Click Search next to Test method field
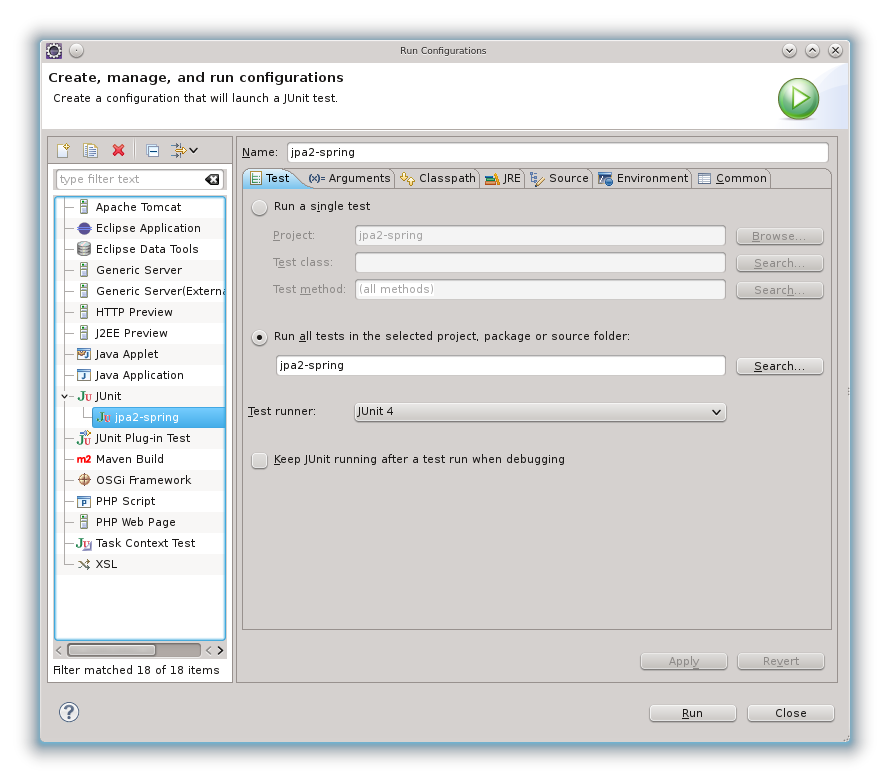The image size is (890, 782). point(779,291)
